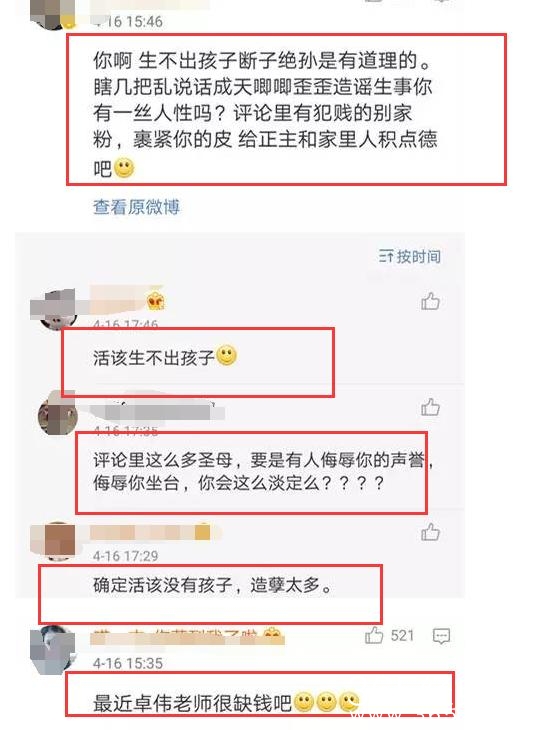Select the comment 活该生不出孩子
The height and width of the screenshot is (730, 533).
[x=165, y=357]
